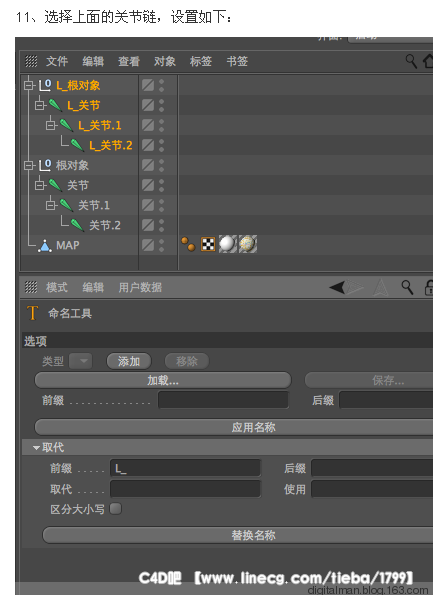Click the attribute manager search icon
Viewport: 439px width, 595px height.
[408, 288]
